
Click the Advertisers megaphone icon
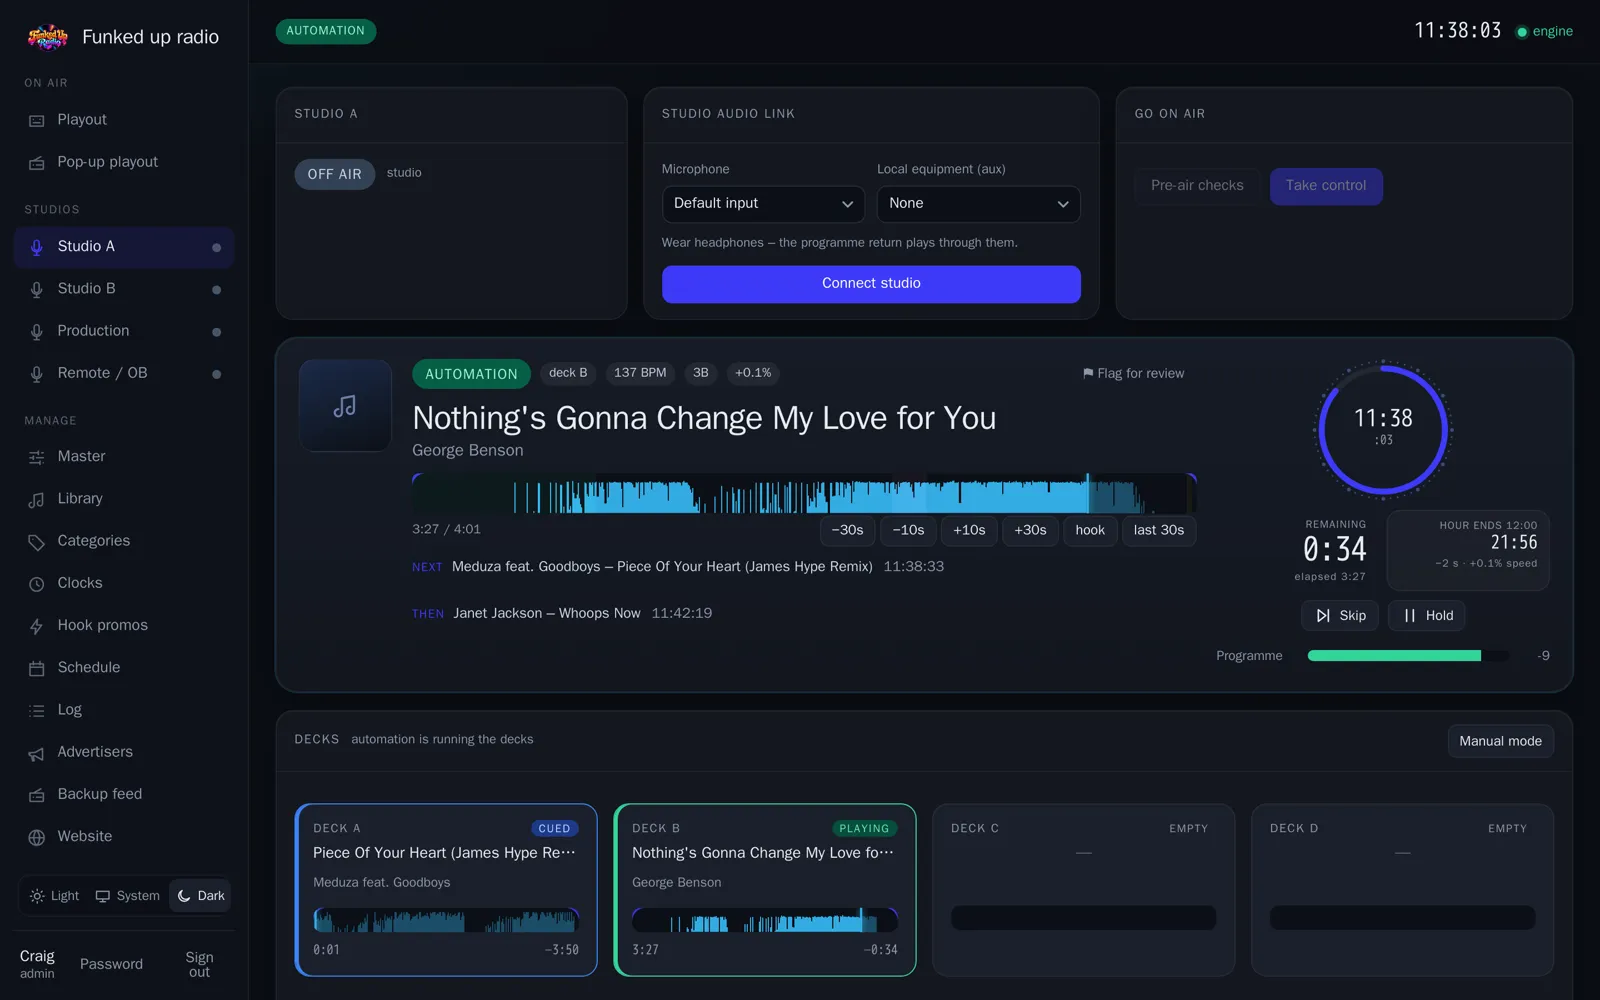pos(37,753)
